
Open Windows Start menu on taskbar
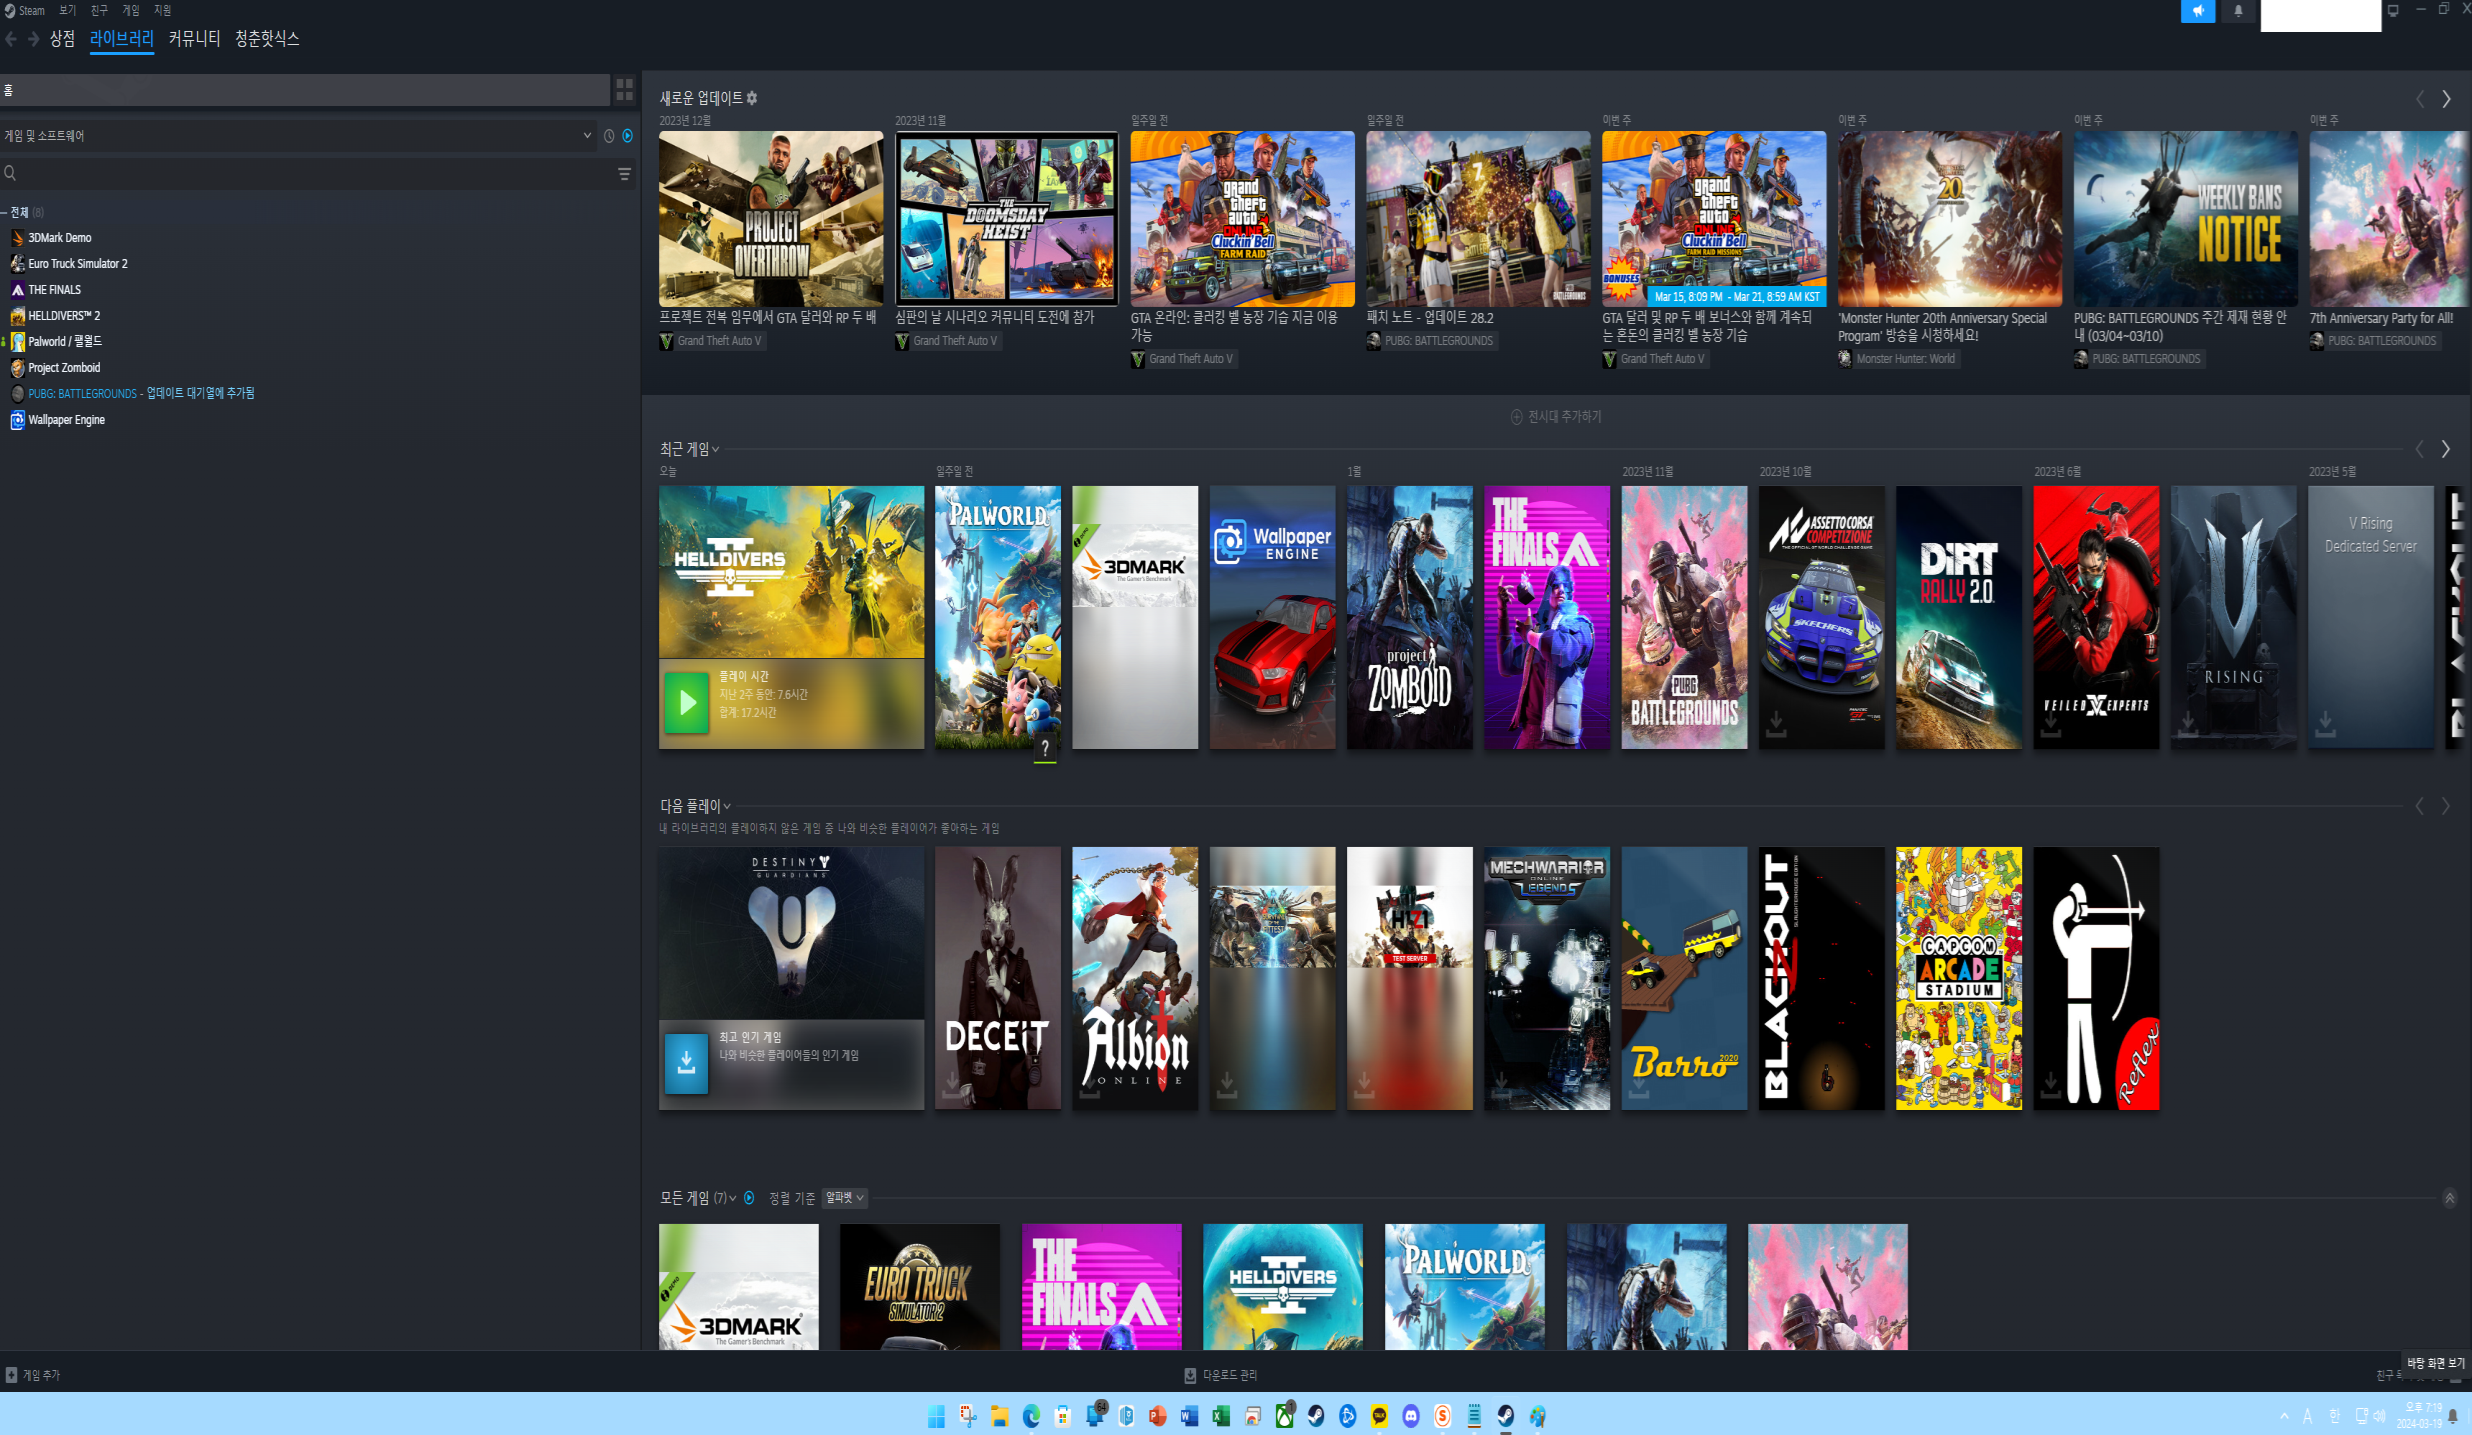[936, 1416]
